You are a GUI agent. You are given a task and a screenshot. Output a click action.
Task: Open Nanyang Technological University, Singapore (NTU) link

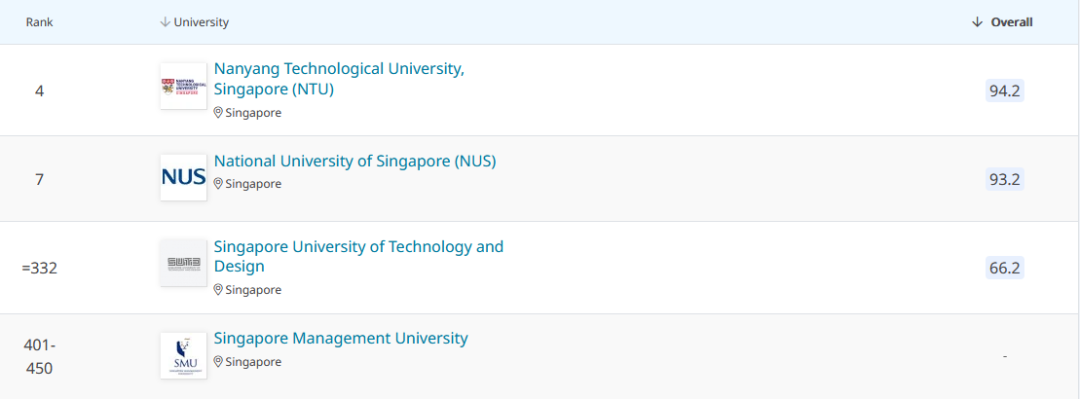click(340, 79)
